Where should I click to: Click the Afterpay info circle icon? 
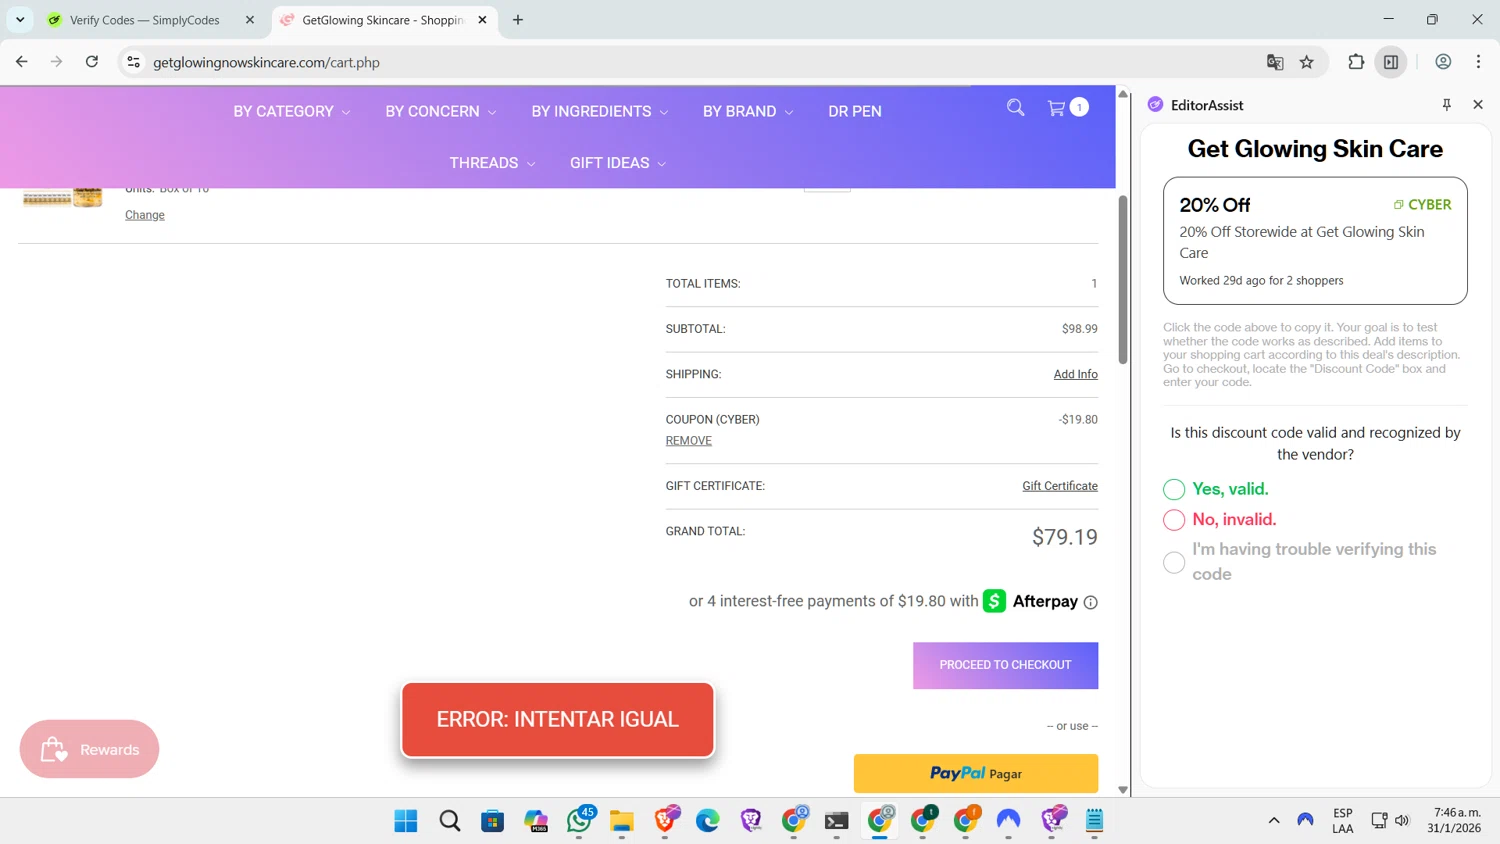tap(1091, 602)
